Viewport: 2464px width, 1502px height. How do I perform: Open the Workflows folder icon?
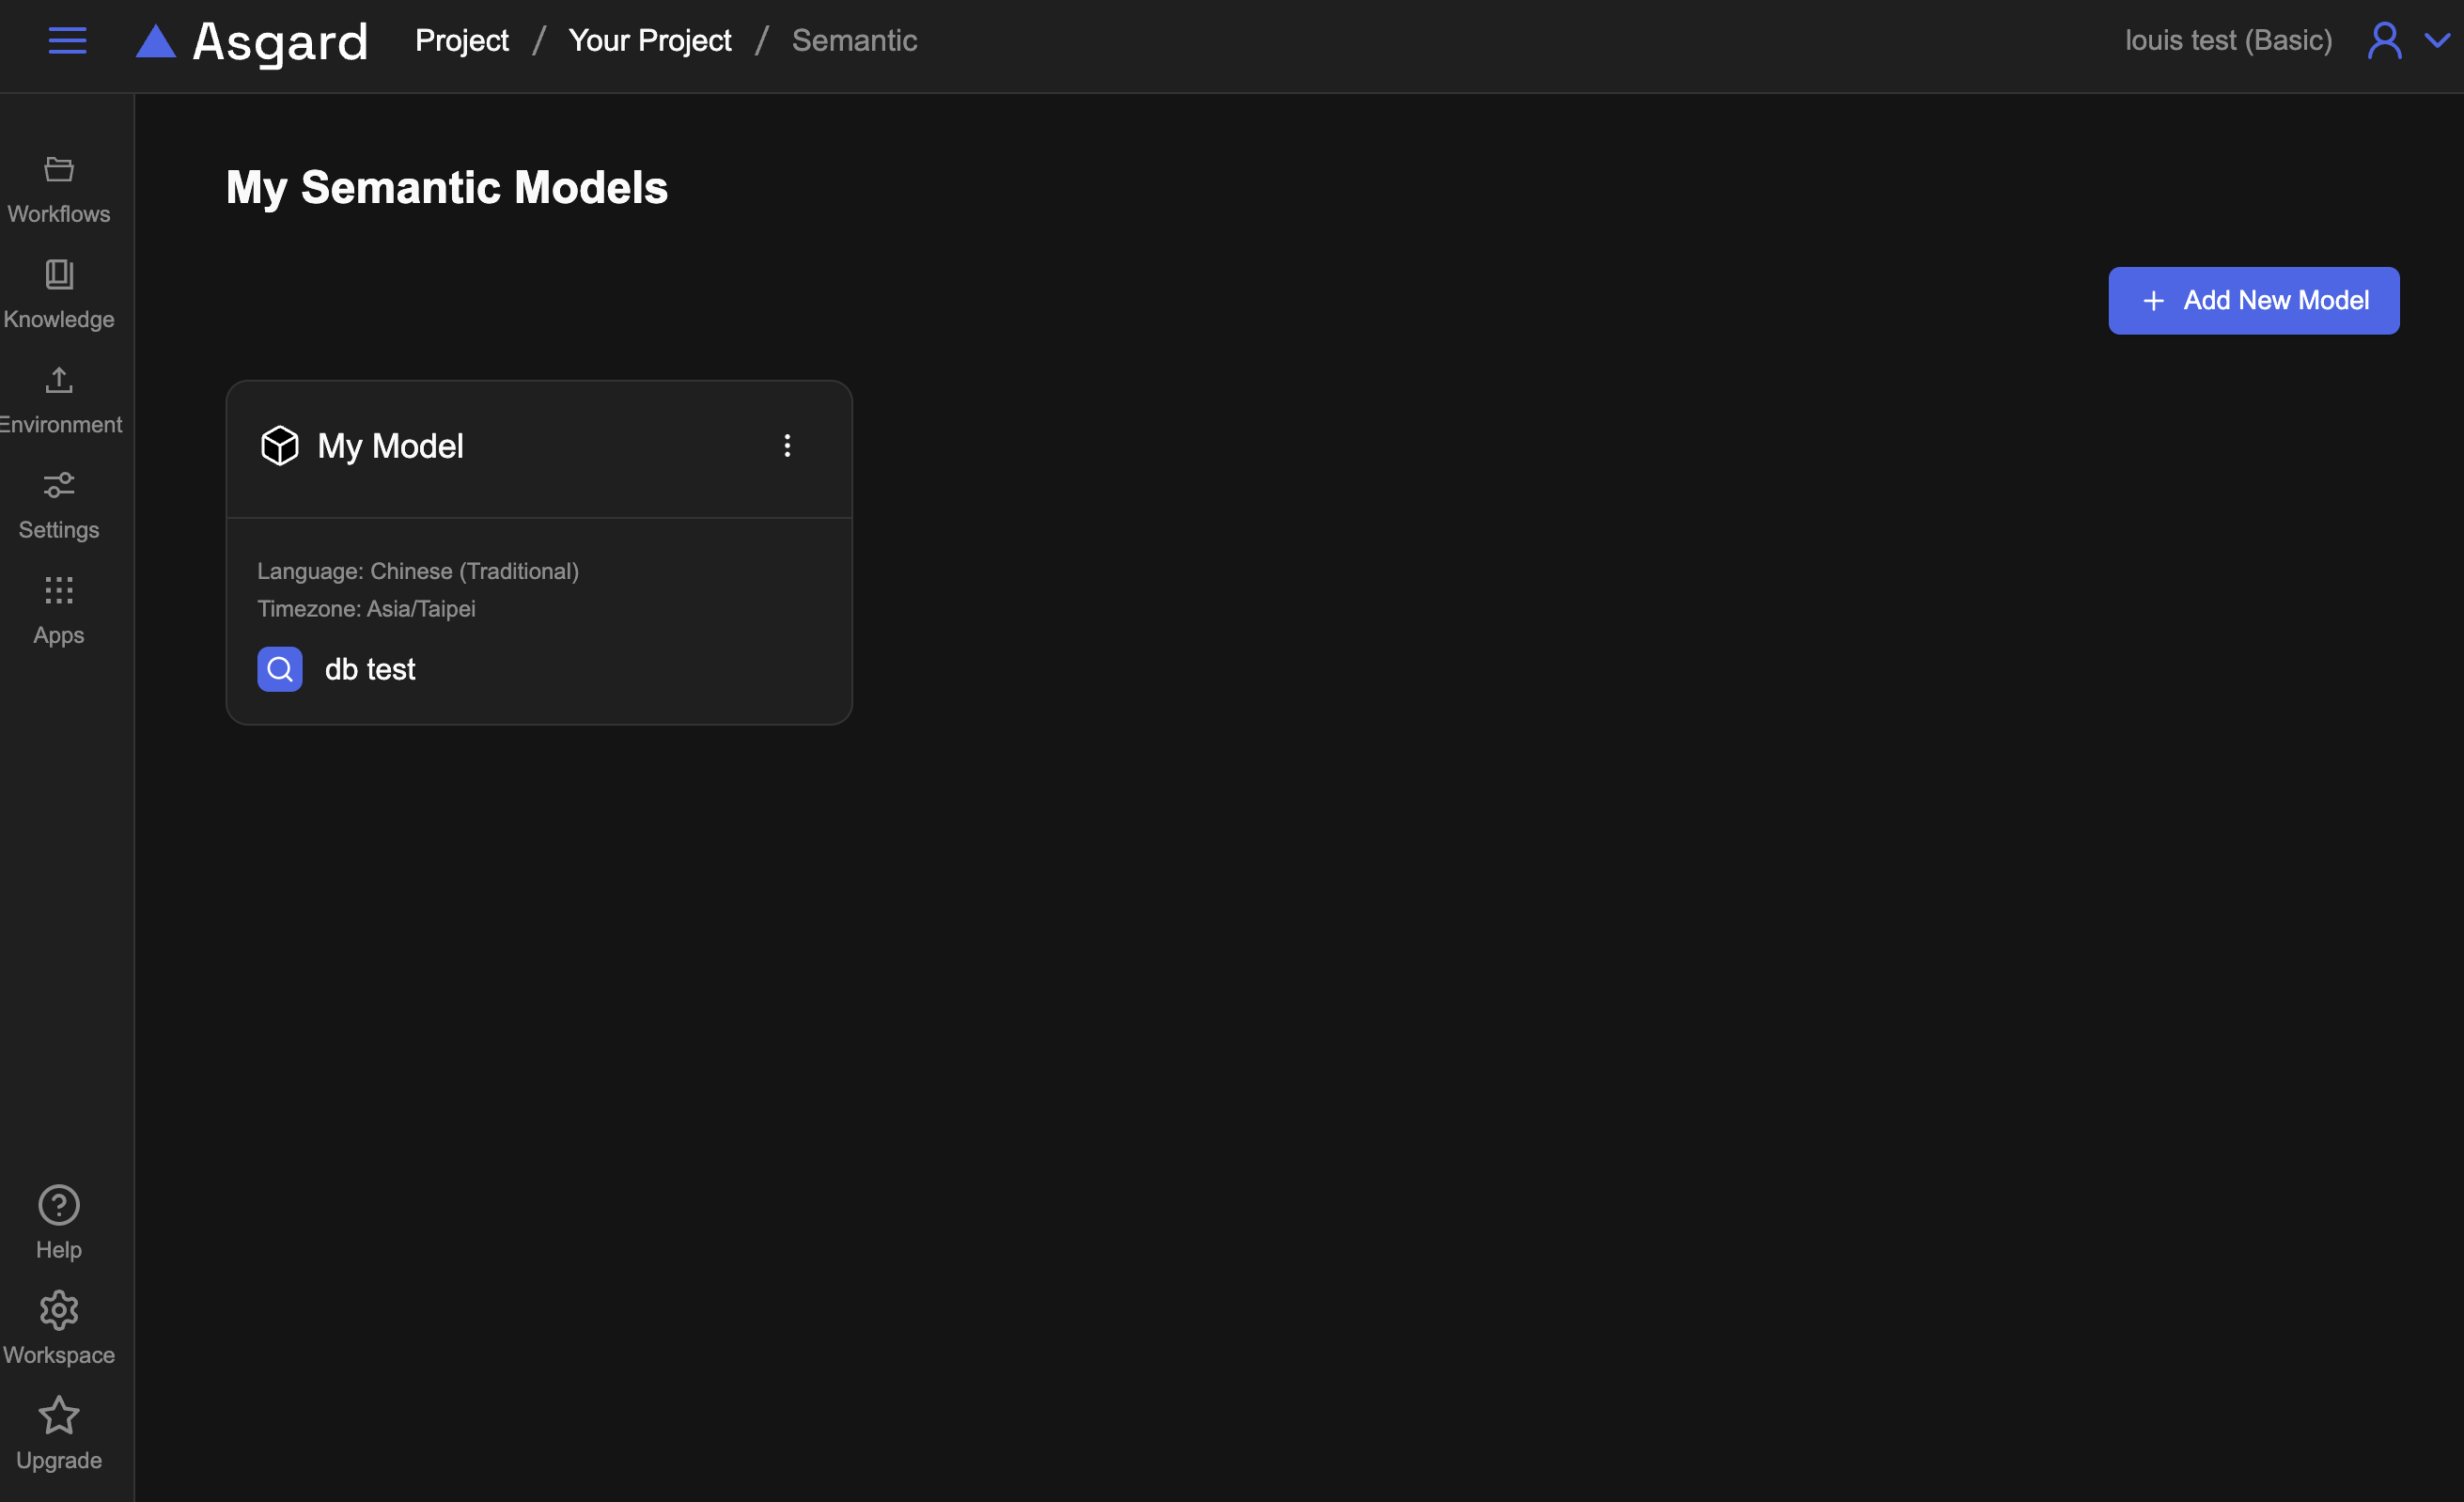(x=59, y=169)
